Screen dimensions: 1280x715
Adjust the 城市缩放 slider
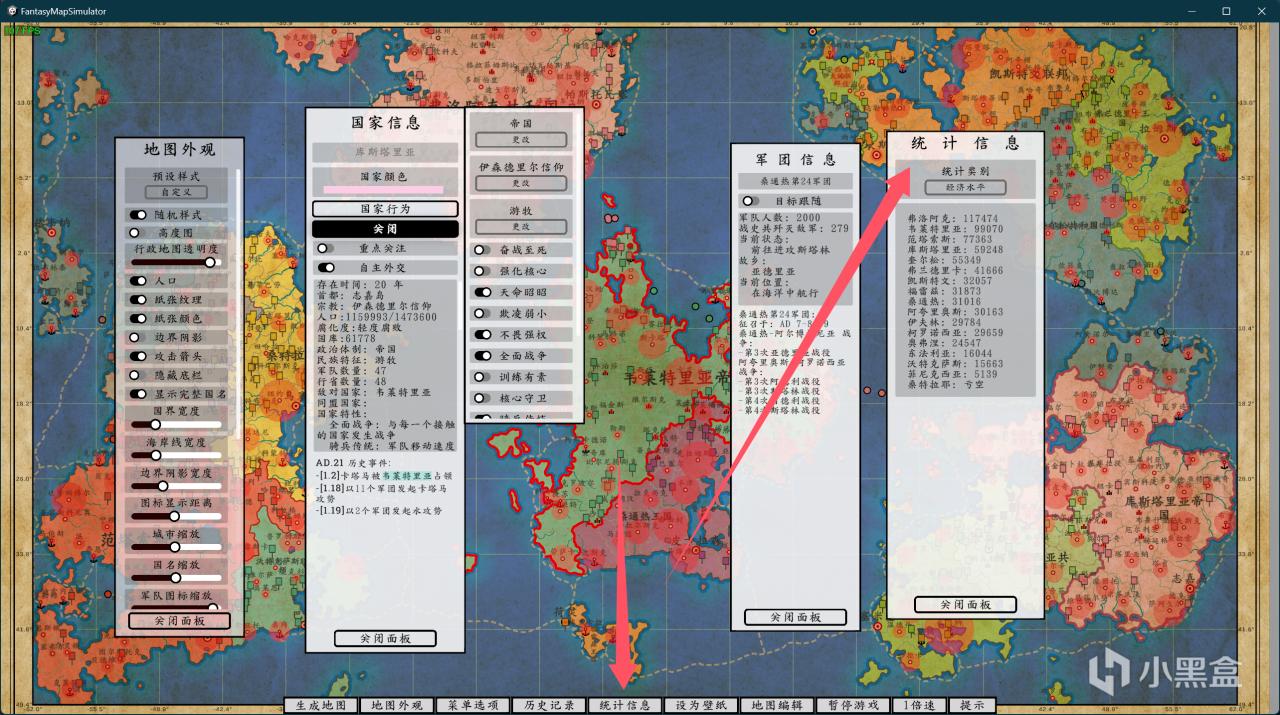tap(176, 547)
